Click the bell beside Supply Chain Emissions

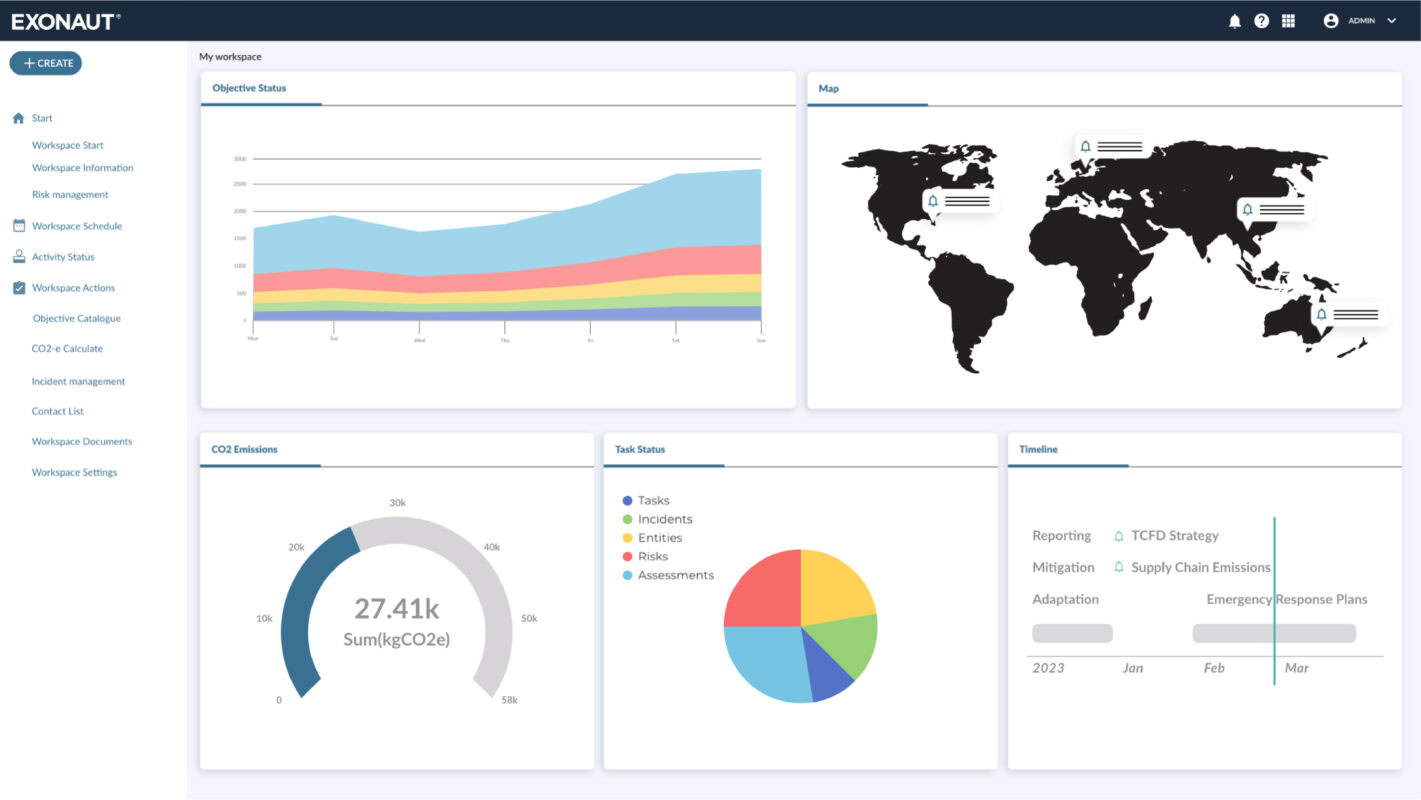pos(1119,567)
